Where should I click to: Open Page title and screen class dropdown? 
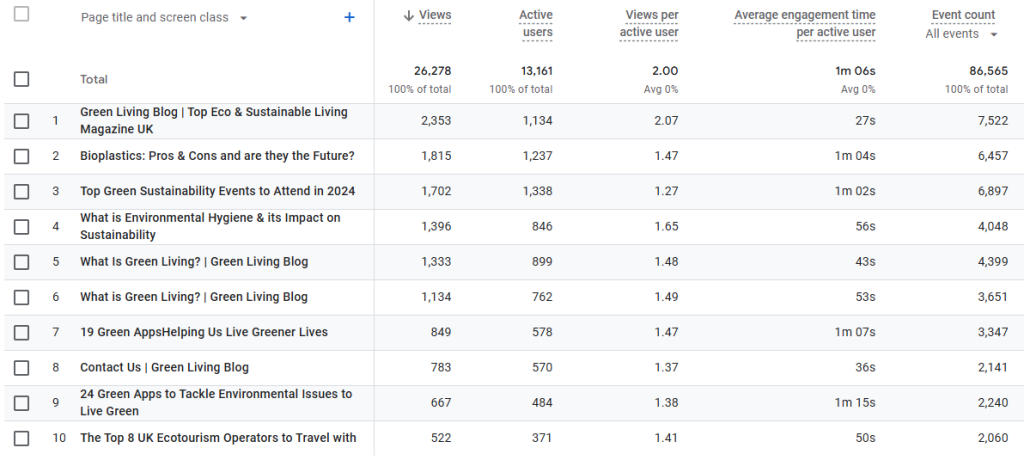(x=163, y=18)
